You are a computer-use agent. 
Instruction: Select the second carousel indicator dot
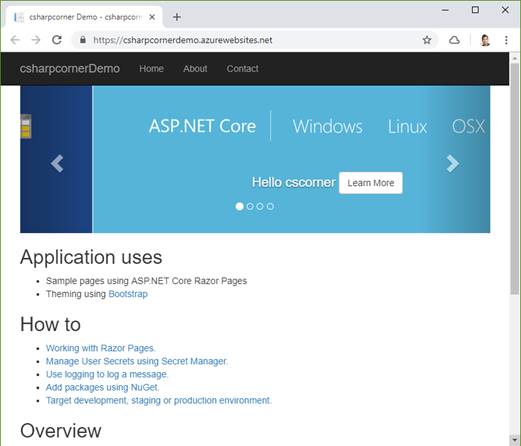tap(250, 206)
